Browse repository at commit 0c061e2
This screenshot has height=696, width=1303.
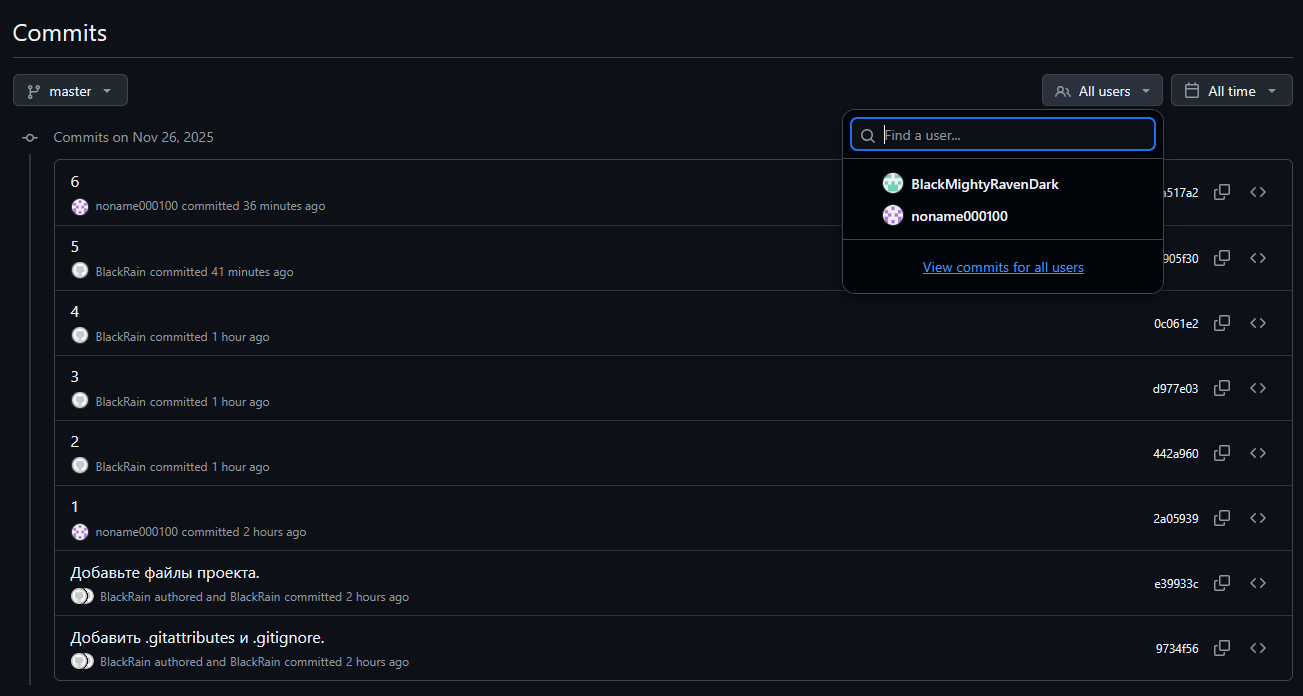1258,323
